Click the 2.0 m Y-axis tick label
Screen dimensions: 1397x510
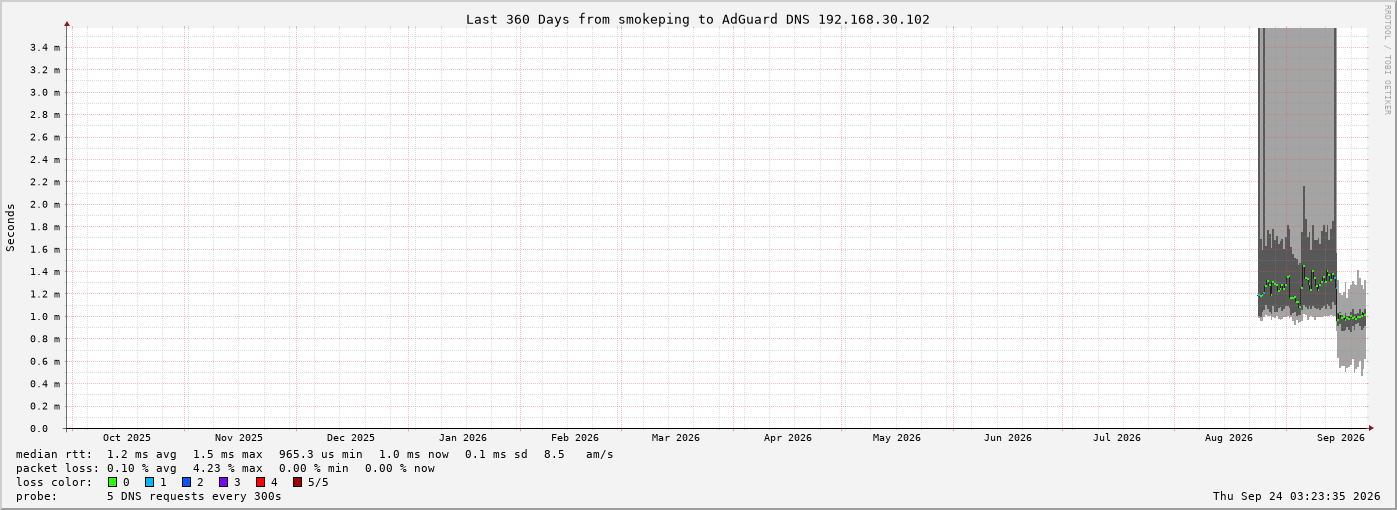point(46,204)
